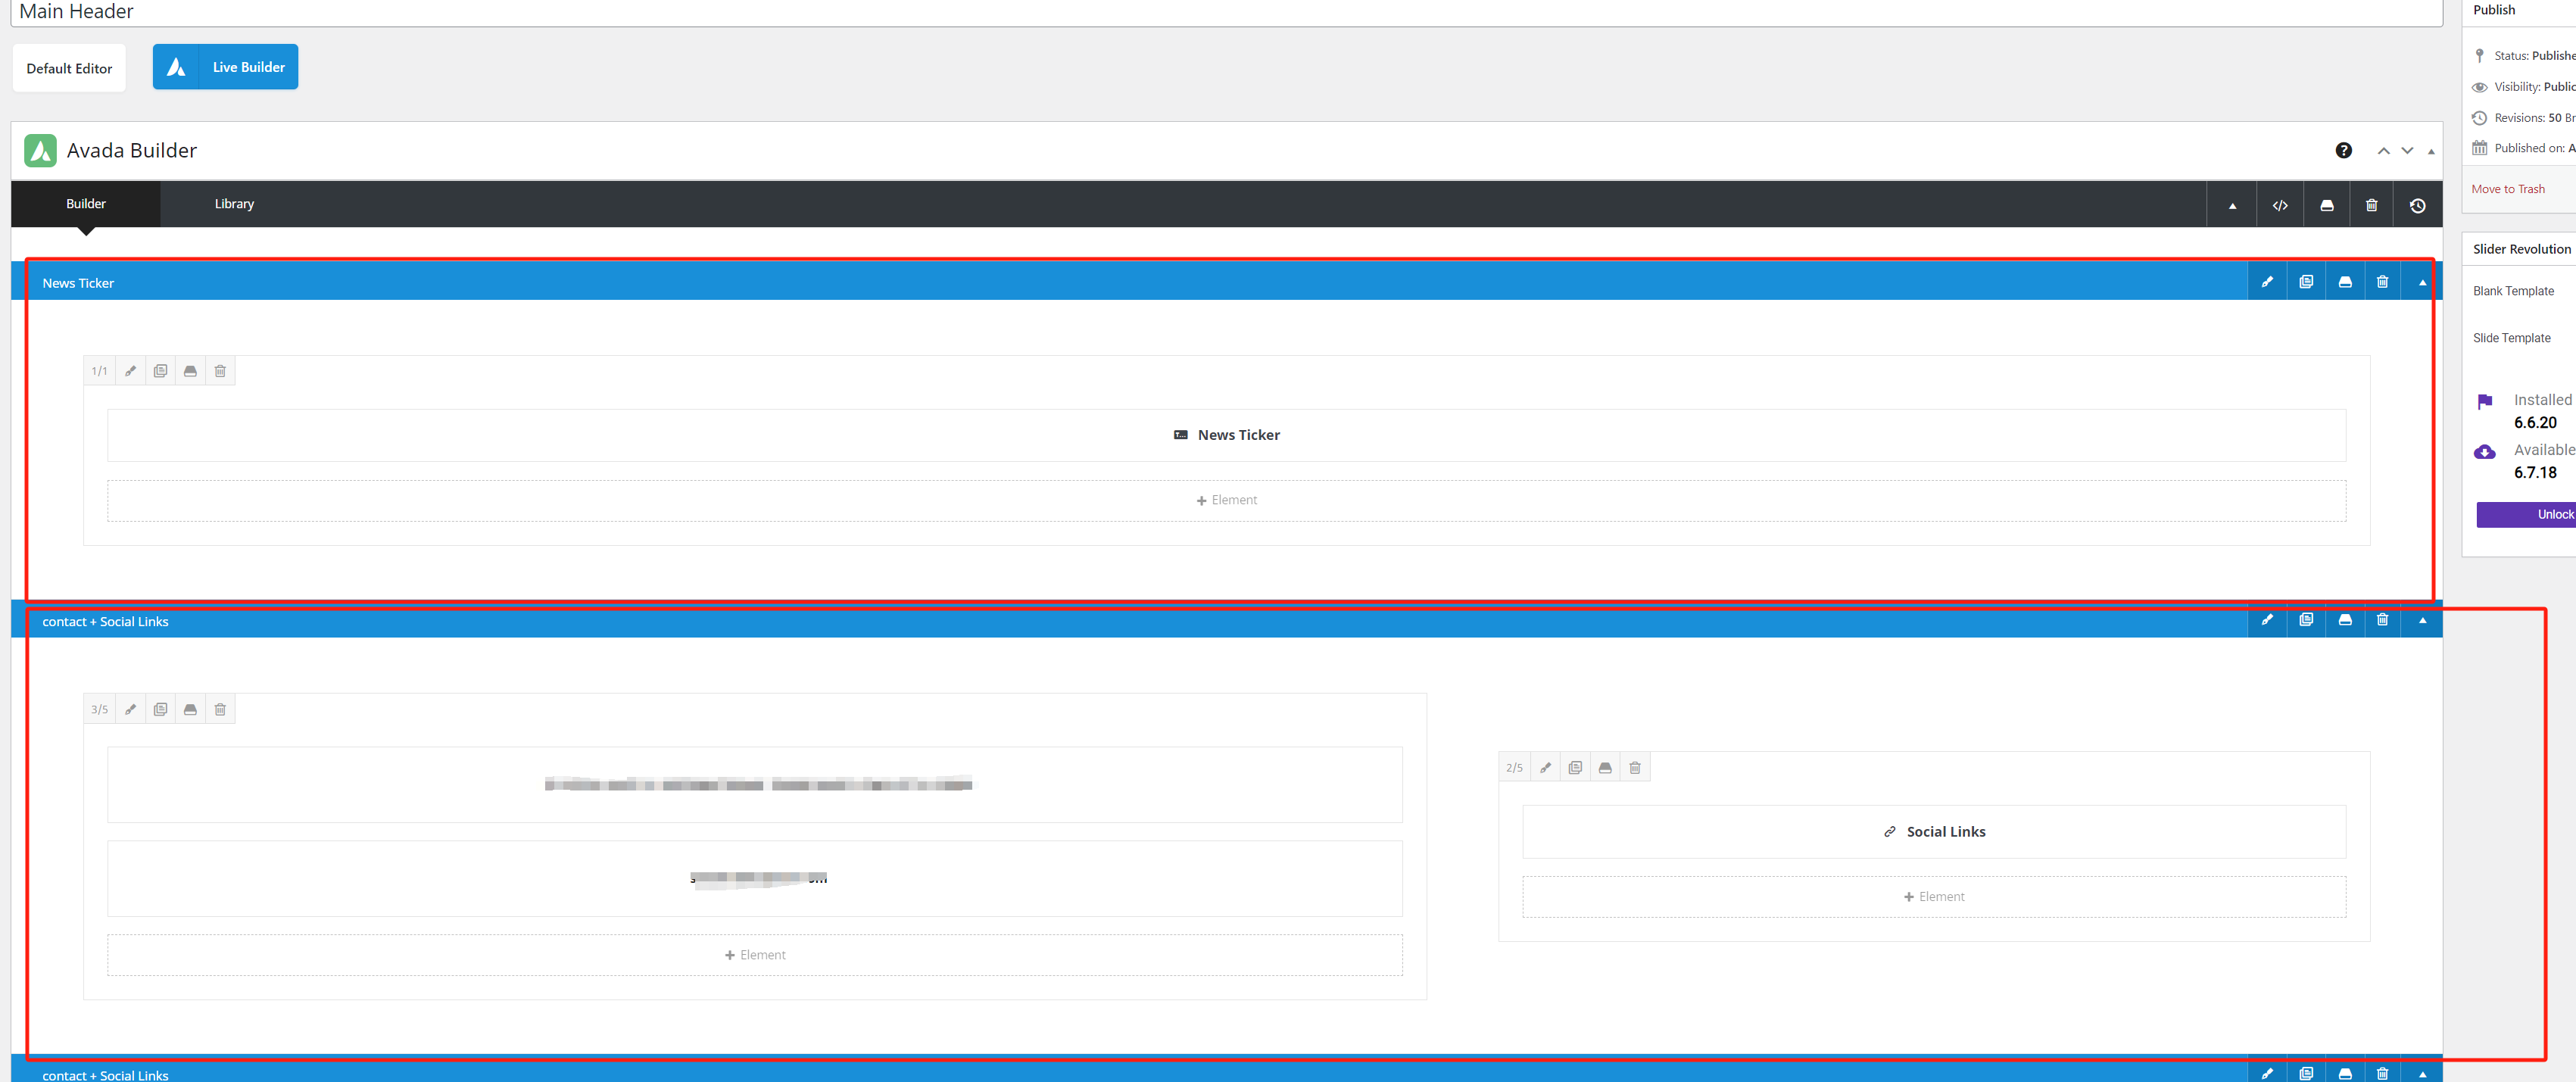Viewport: 2576px width, 1082px height.
Task: Change the 3/5 column size
Action: tap(99, 709)
